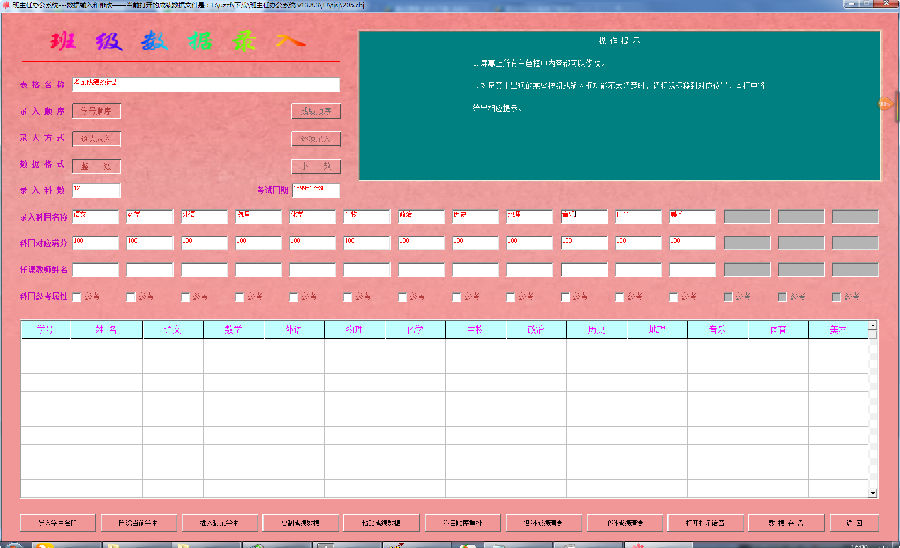
Task: Edit the 物理 subject name field
Action: click(x=258, y=217)
